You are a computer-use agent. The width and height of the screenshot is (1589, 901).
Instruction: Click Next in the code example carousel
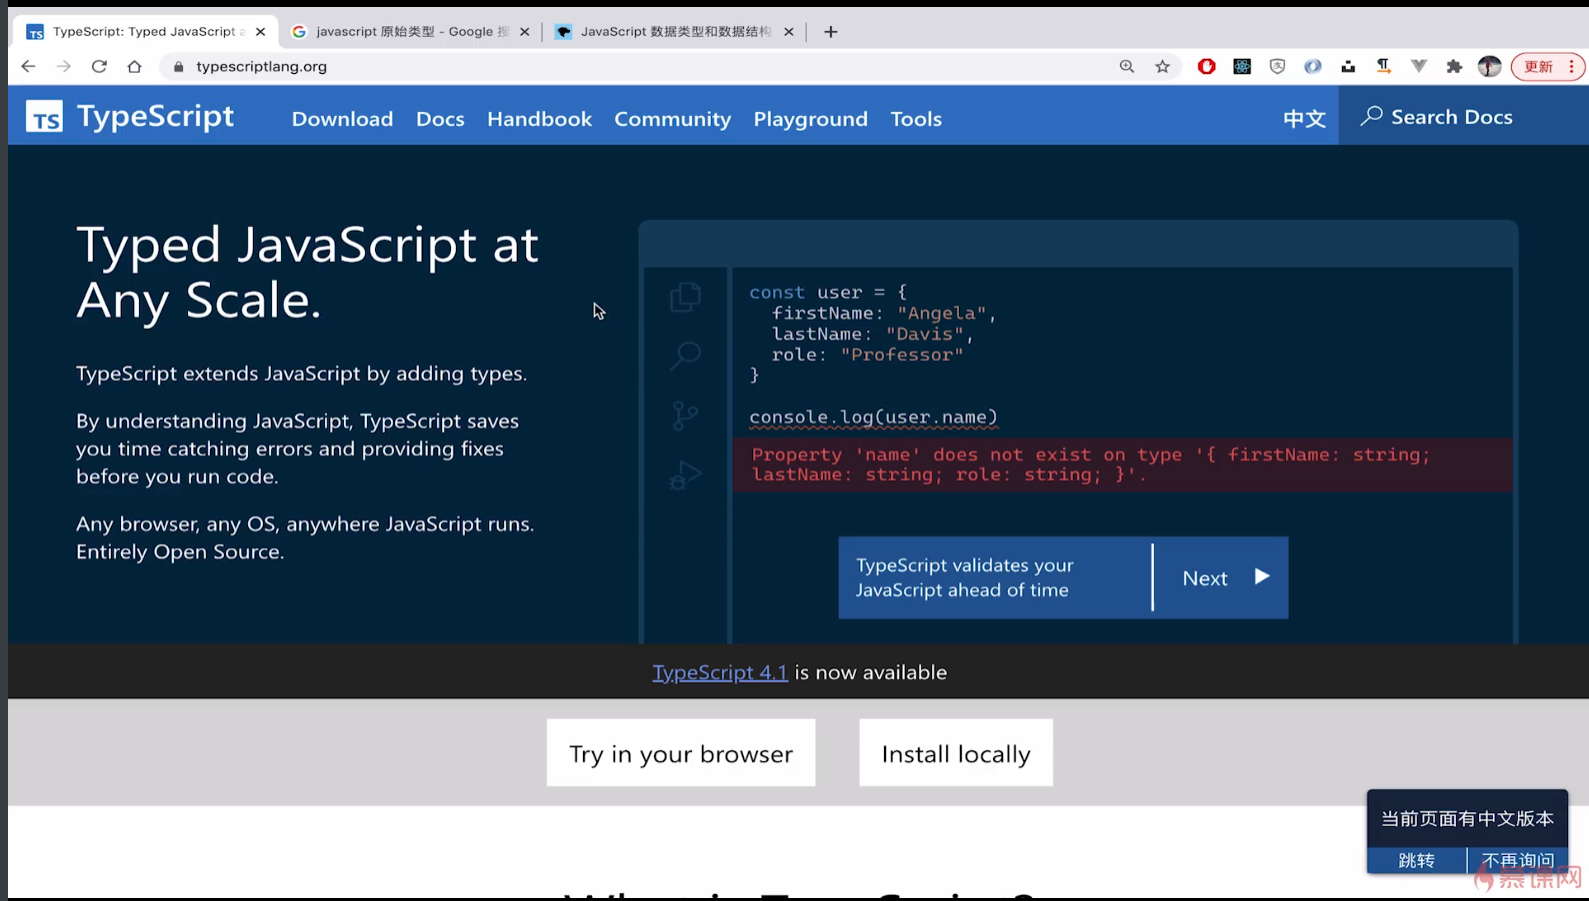coord(1221,578)
